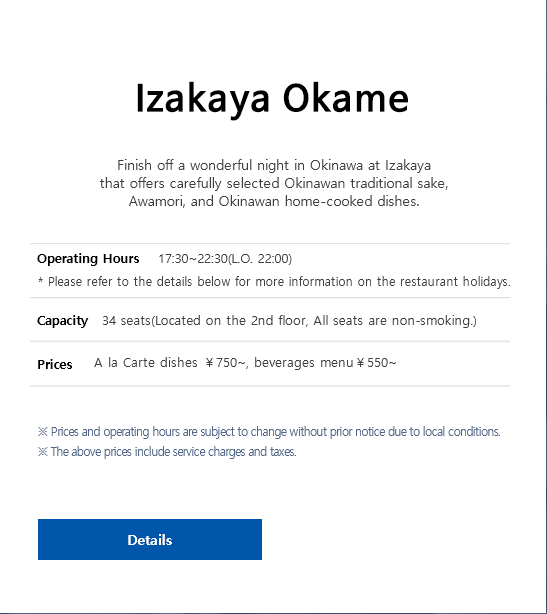Click the restaurant holidays note
Viewport: 547px width, 614px height.
[279, 281]
